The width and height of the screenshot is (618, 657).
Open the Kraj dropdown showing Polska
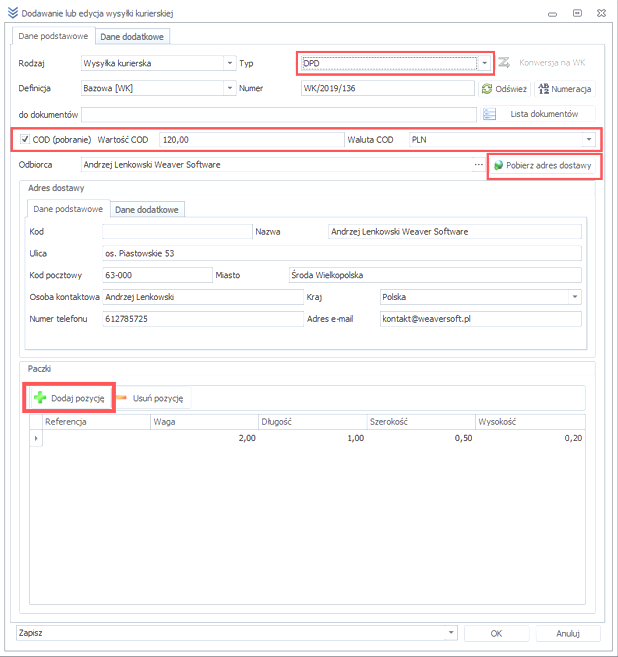(574, 297)
